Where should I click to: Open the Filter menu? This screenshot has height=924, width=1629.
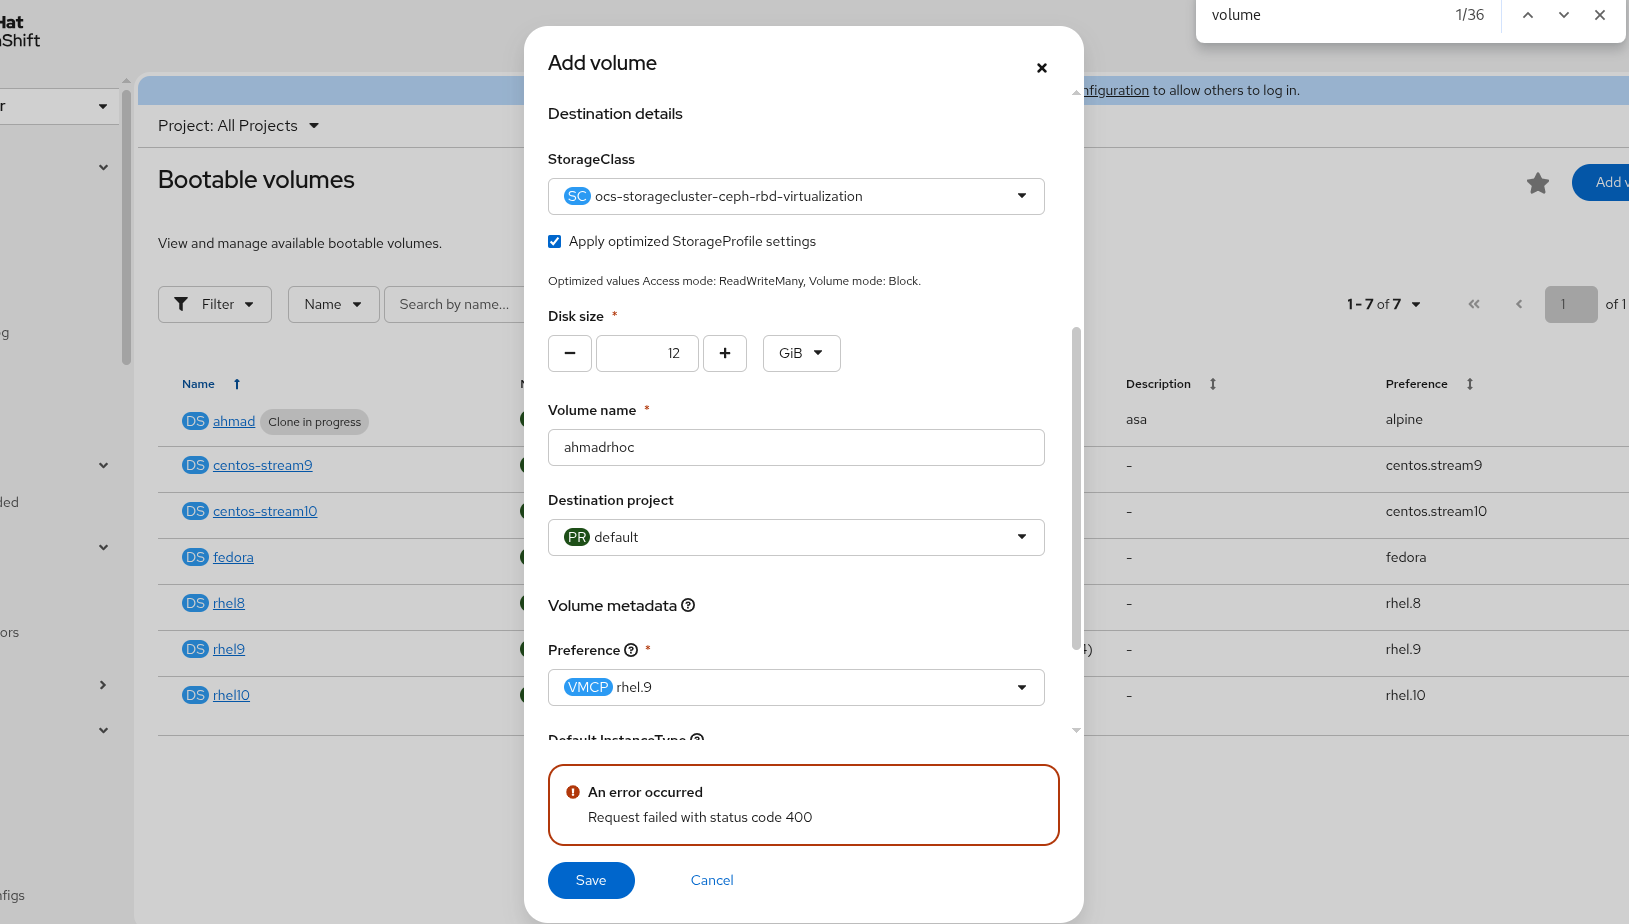click(215, 304)
